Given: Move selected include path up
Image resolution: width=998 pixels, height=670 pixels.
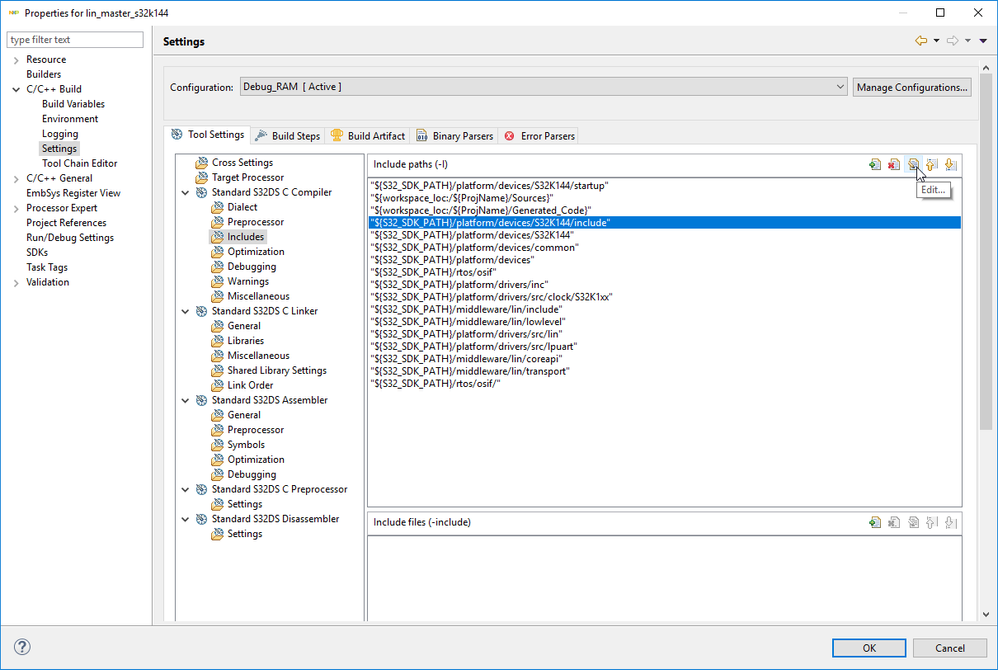Looking at the screenshot, I should pos(932,165).
